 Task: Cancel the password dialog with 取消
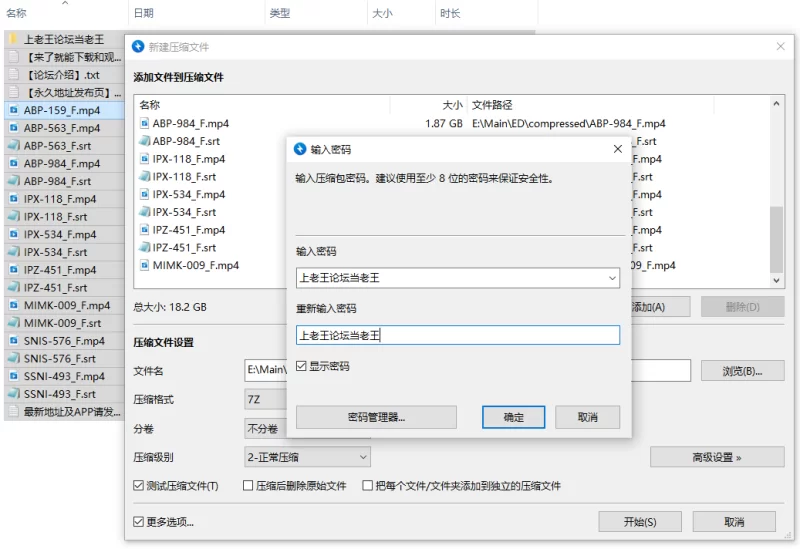point(587,417)
